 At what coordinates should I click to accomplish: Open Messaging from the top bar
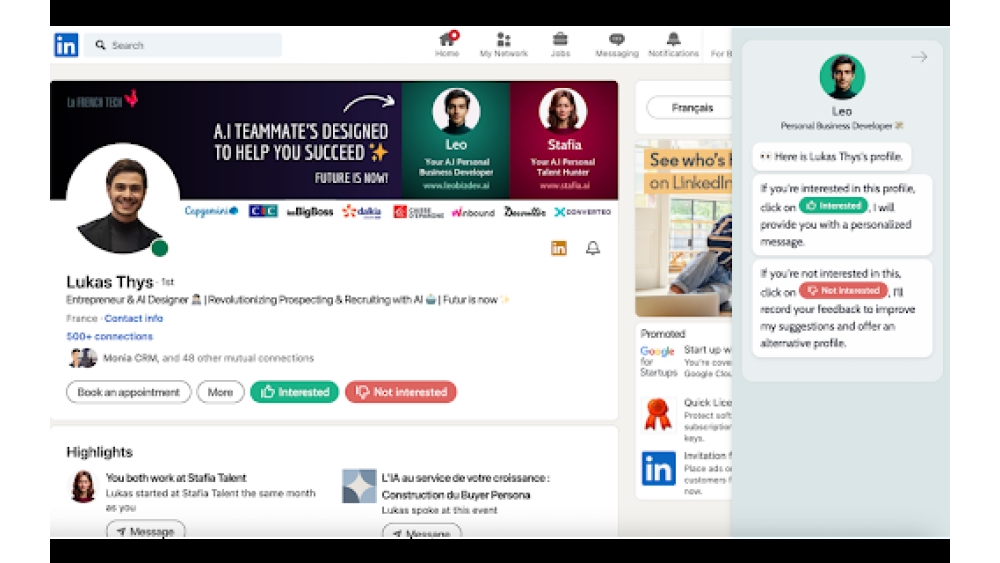617,45
